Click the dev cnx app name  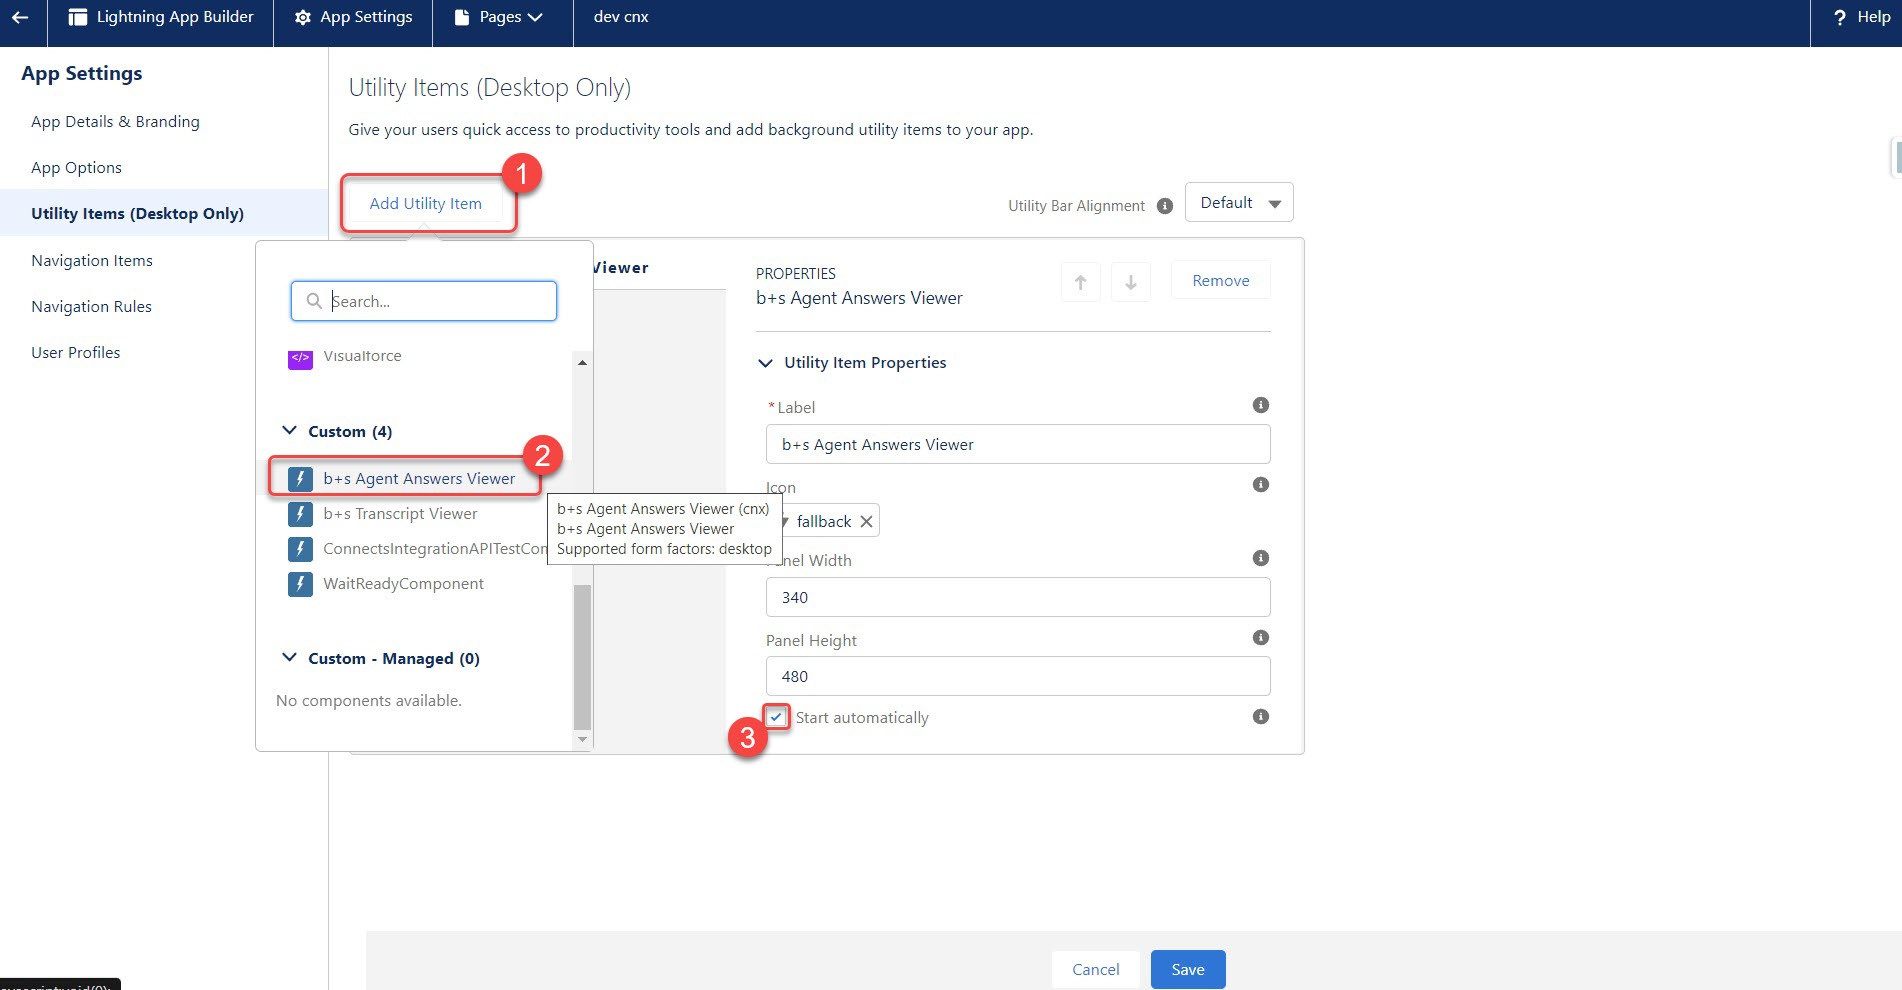621,17
